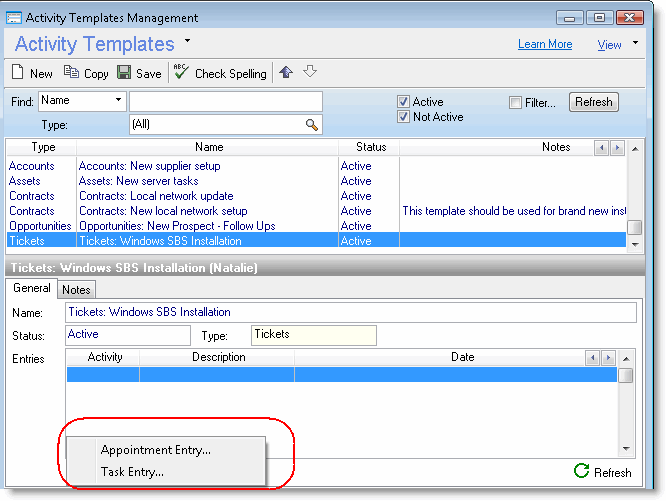Click the Assets type cell
The height and width of the screenshot is (501, 666).
pyautogui.click(x=25, y=181)
